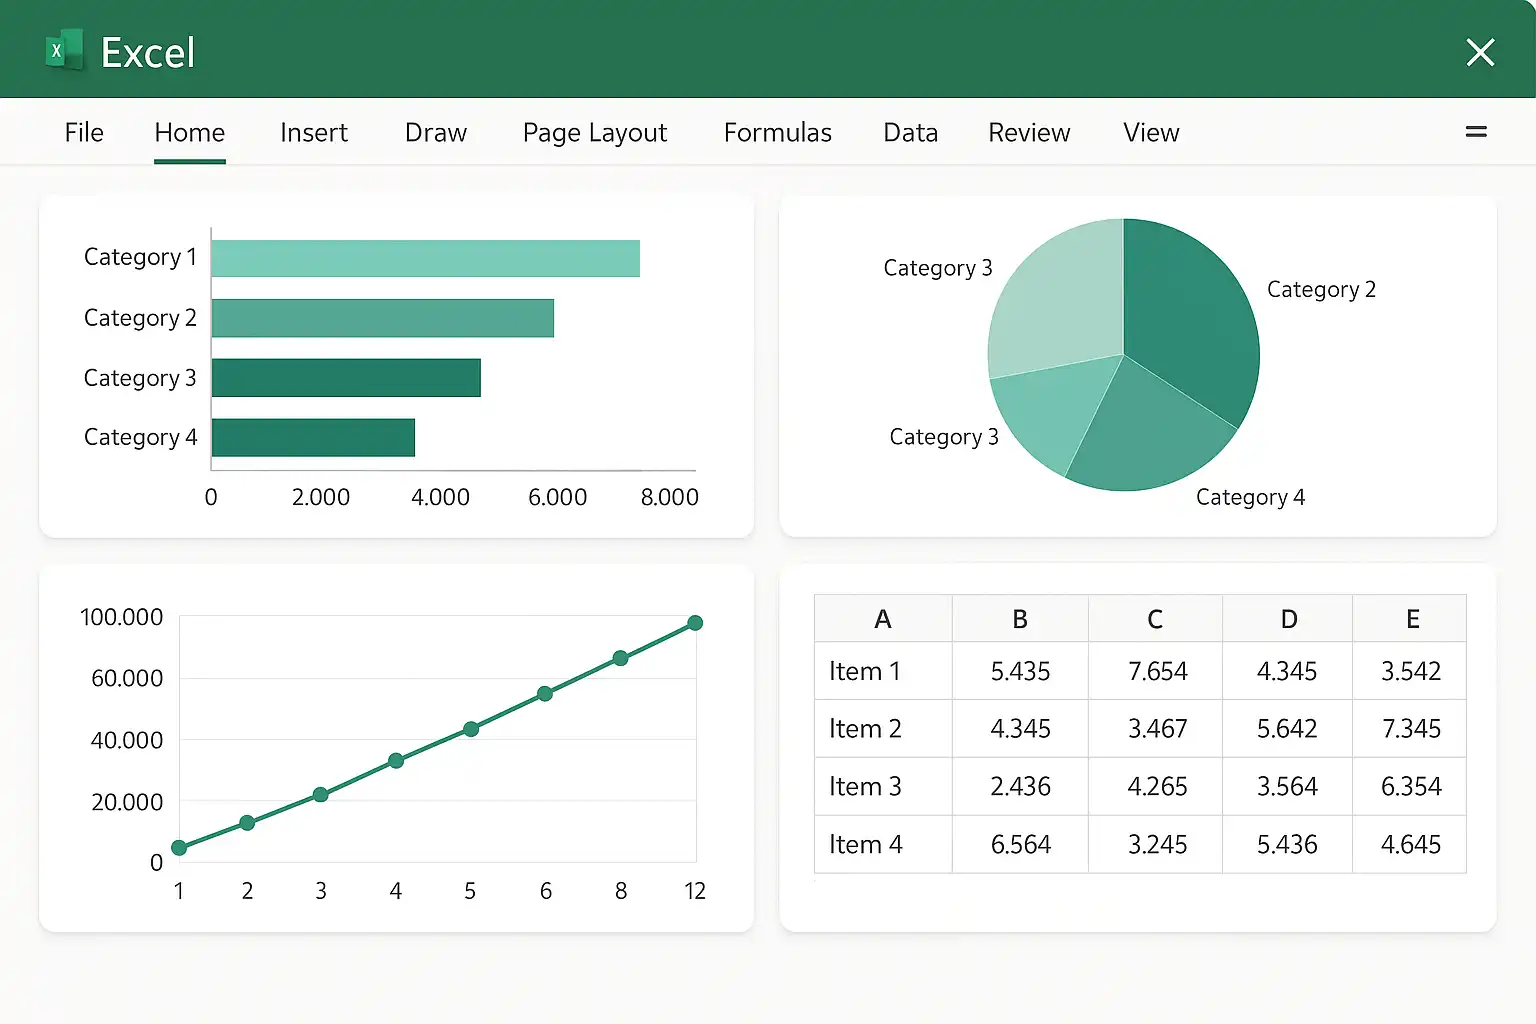Open the File tab
The height and width of the screenshot is (1024, 1536).
(x=84, y=133)
